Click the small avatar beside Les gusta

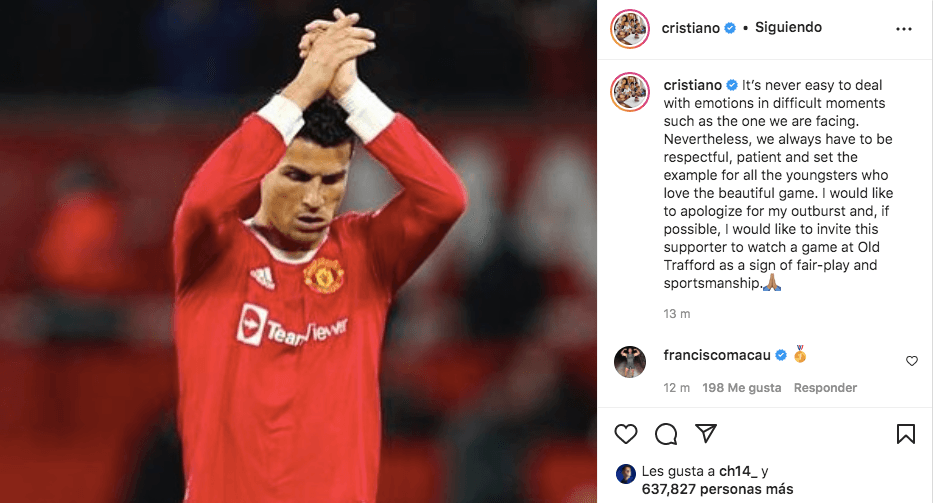(x=625, y=474)
